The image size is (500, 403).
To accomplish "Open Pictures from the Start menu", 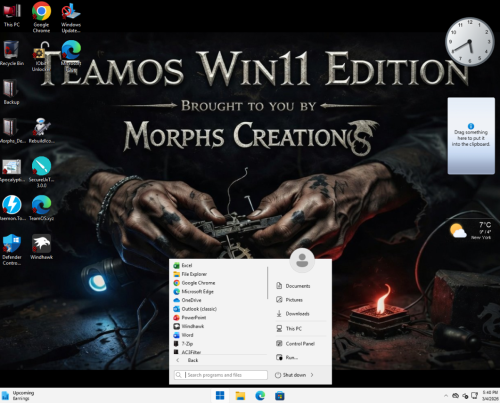I will click(x=301, y=300).
